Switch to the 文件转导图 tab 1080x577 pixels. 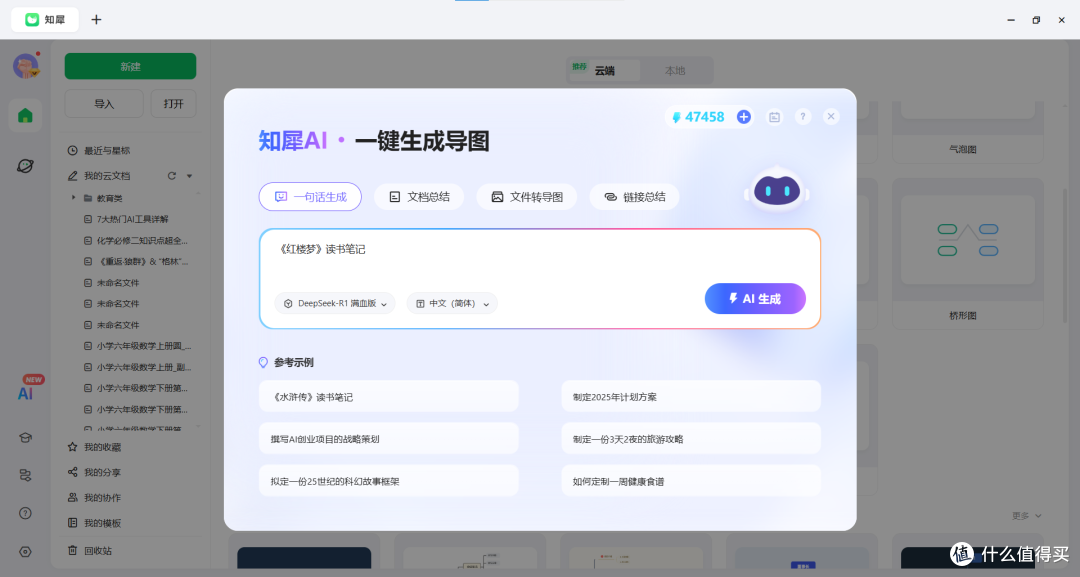coord(527,197)
